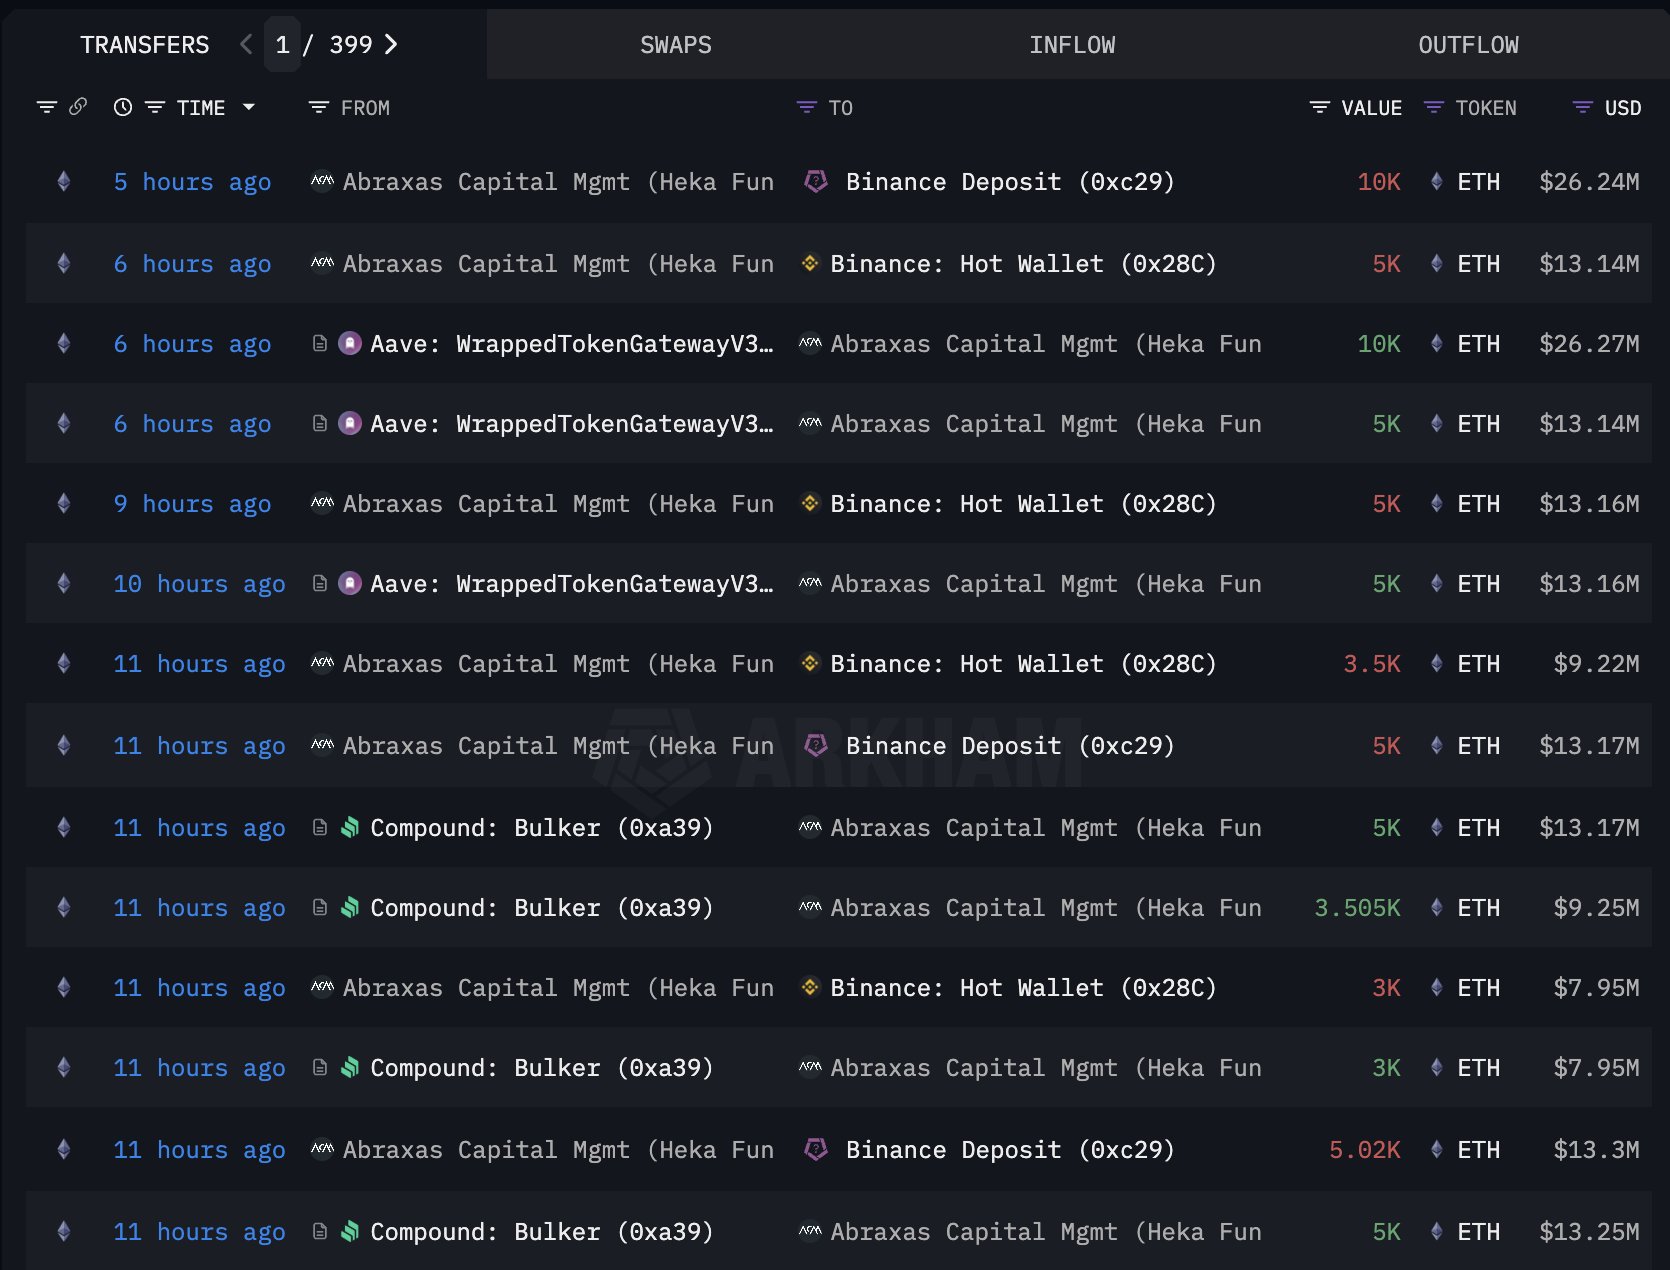Click the $26.27M USD amount
The width and height of the screenshot is (1670, 1270).
1589,344
